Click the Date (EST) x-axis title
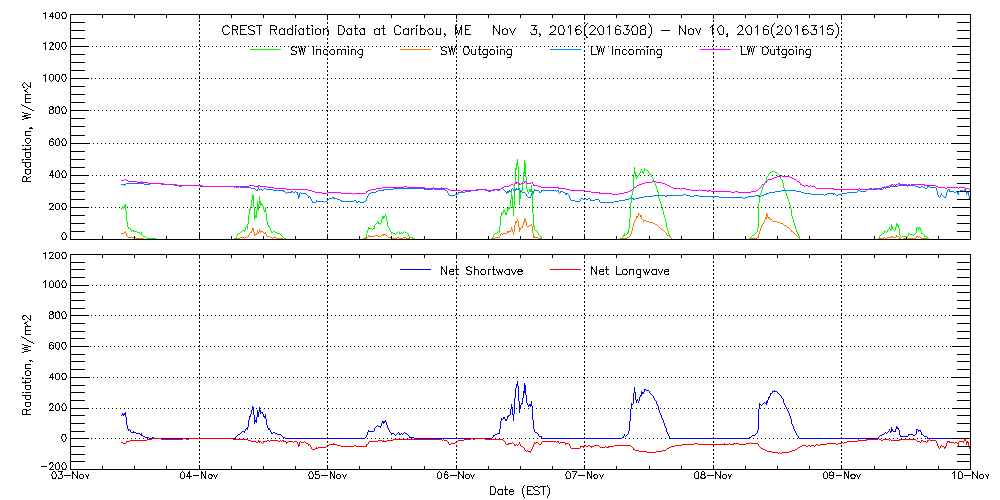 click(x=520, y=491)
